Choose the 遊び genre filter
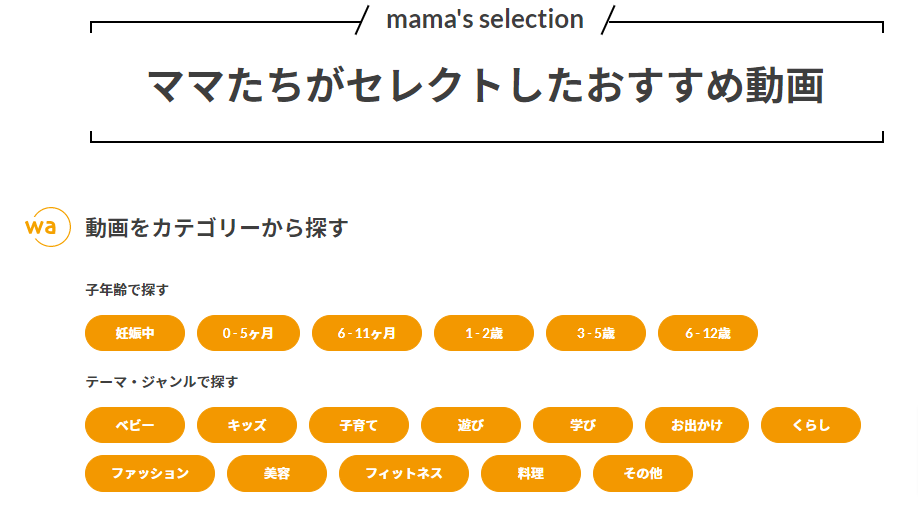 pyautogui.click(x=471, y=425)
